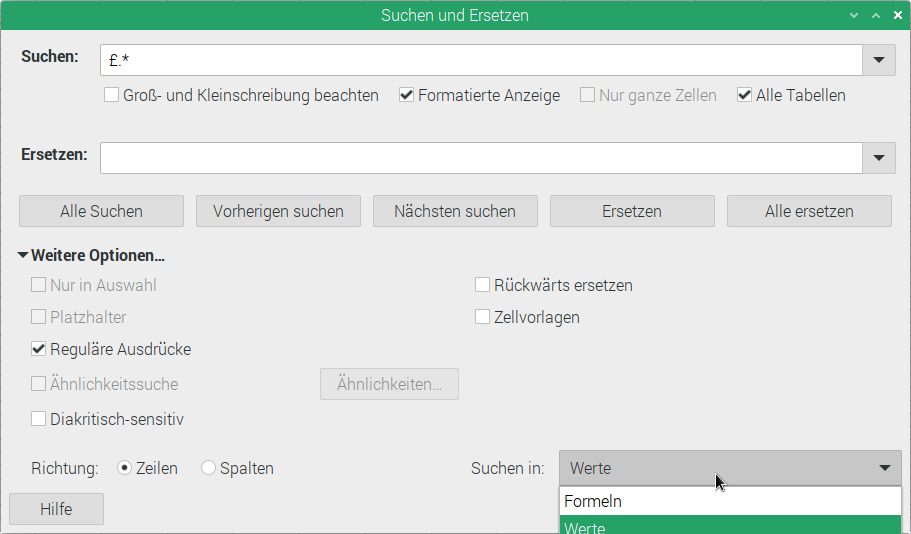Click Vorherigen suchen button

pos(278,211)
